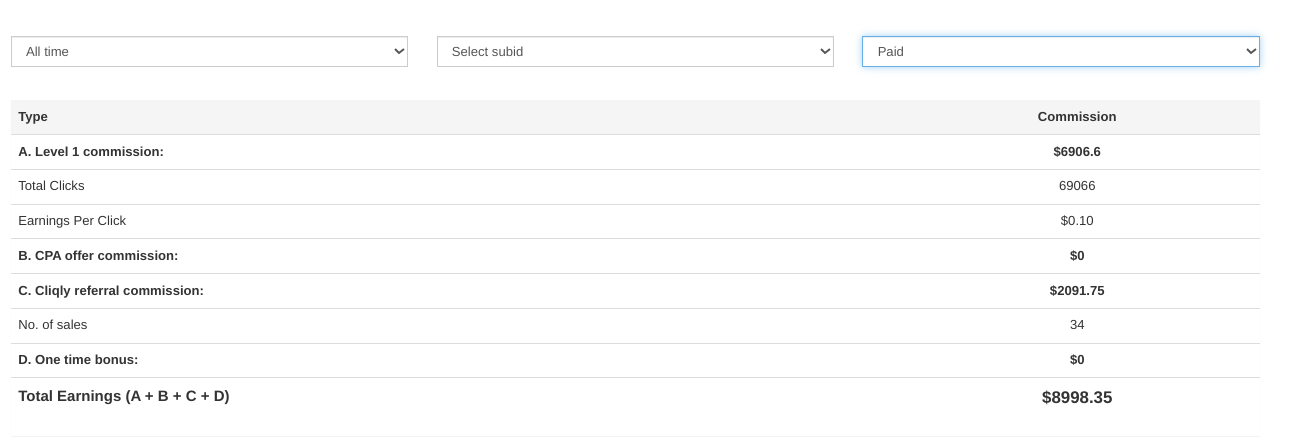
Task: Select the C. Cliqly referral commission label
Action: tap(111, 291)
